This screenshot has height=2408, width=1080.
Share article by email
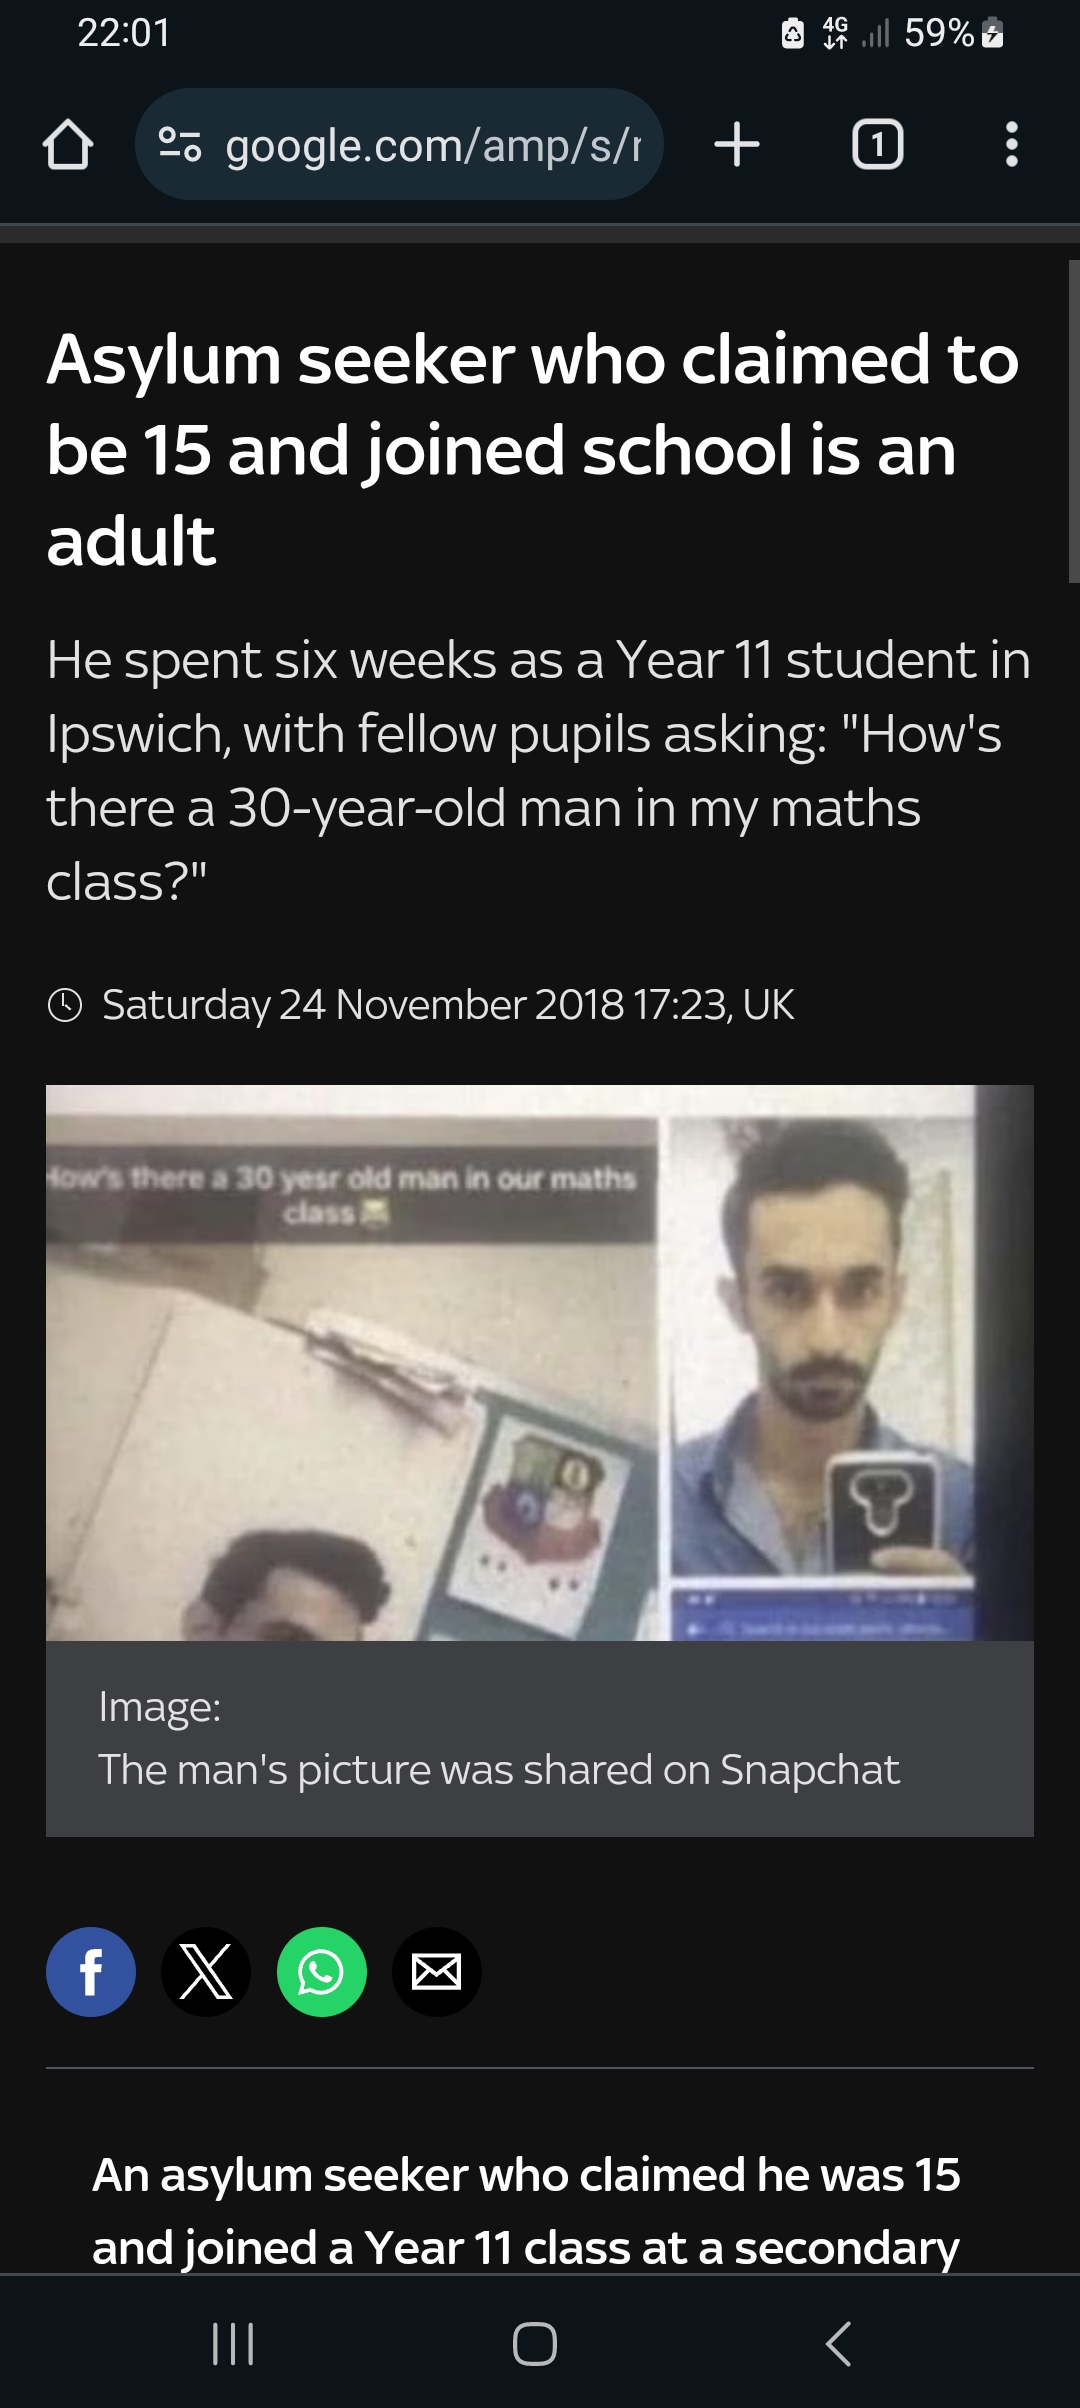point(437,1972)
